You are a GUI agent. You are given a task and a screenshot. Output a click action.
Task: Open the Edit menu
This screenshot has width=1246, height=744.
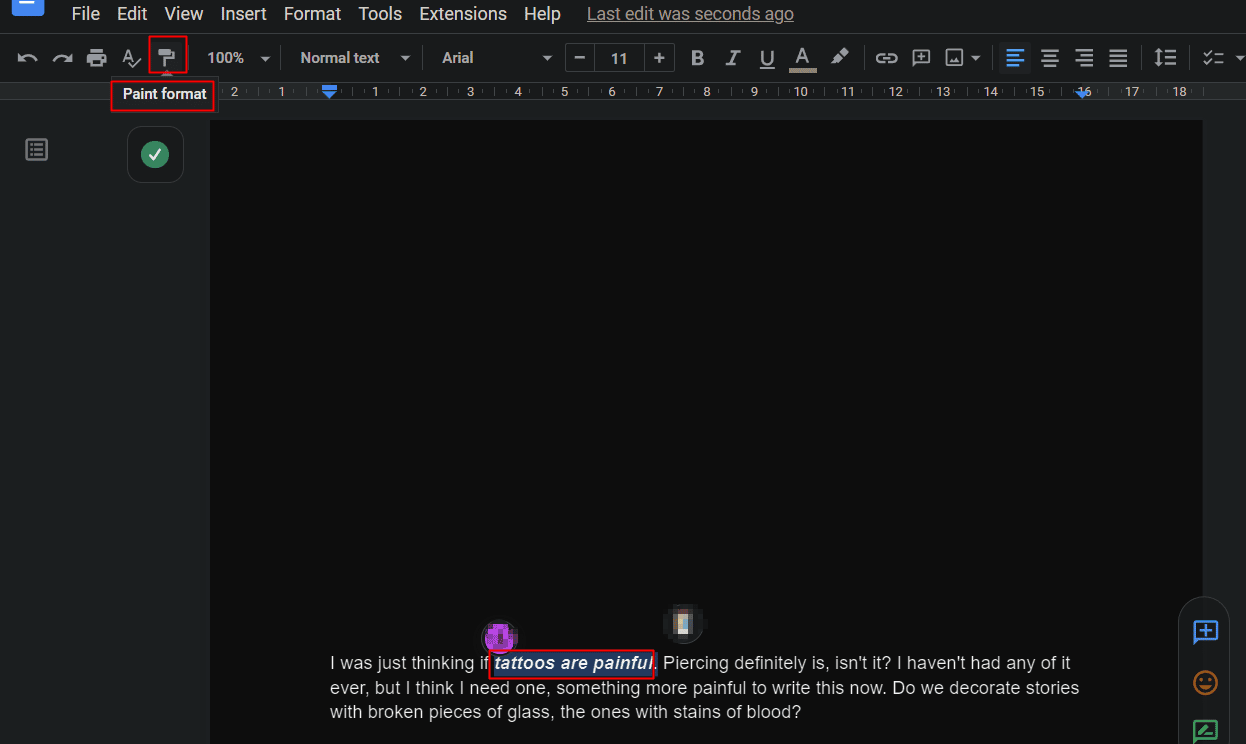point(132,14)
